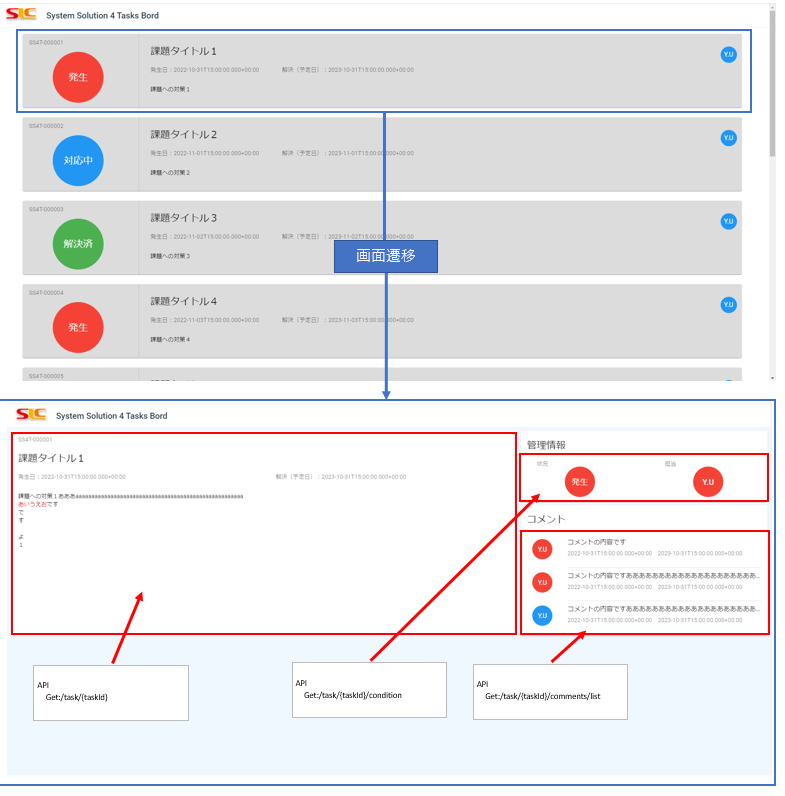
Task: Click the red Y.U assignee circle under 管理情報
Action: point(708,481)
